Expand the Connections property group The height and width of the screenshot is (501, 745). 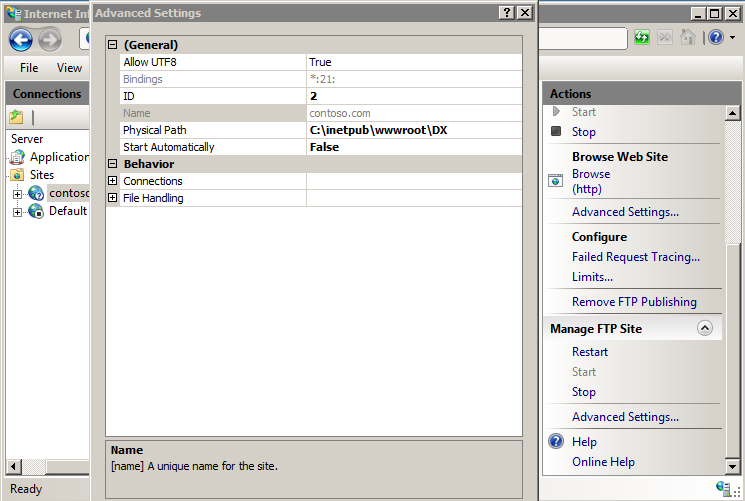coord(113,181)
